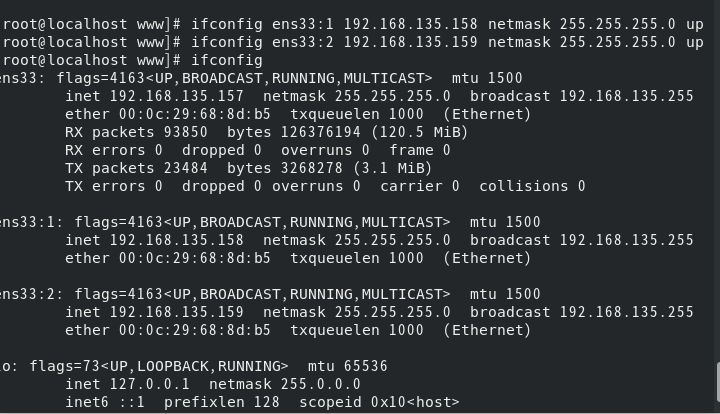The height and width of the screenshot is (414, 720).
Task: Click the '(3.1 MiB)' byte total
Action: click(x=393, y=168)
